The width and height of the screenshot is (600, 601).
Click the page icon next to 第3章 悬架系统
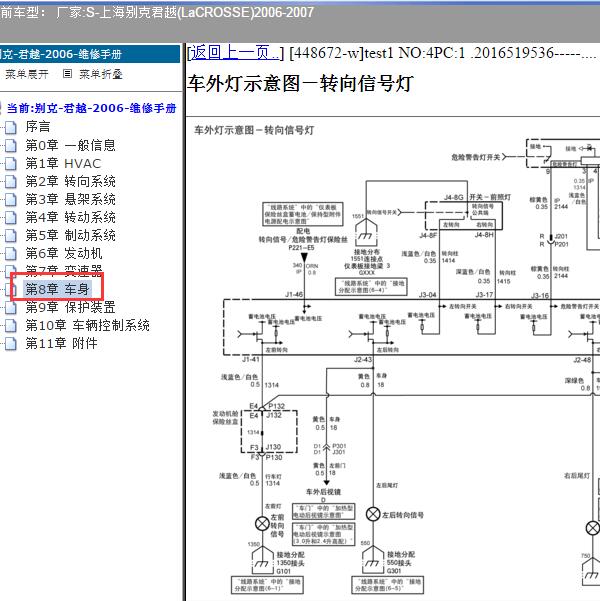click(x=11, y=199)
